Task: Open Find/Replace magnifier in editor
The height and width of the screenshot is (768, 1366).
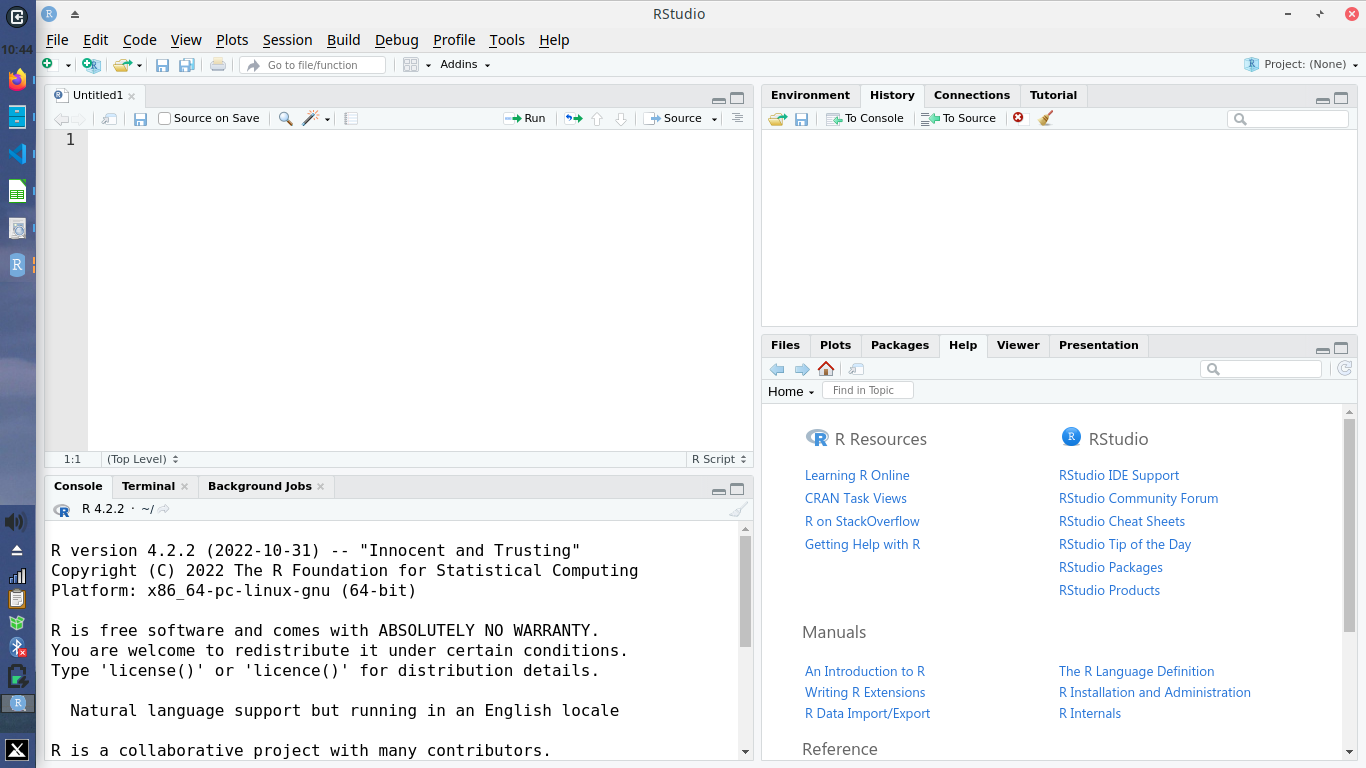Action: tap(285, 118)
